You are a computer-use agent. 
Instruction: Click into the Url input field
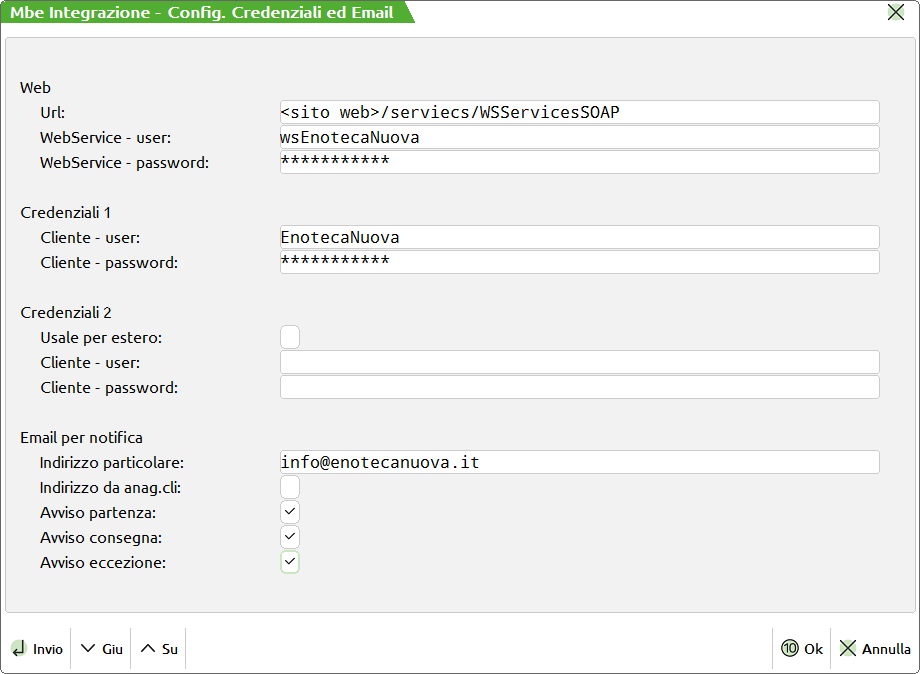click(x=579, y=112)
